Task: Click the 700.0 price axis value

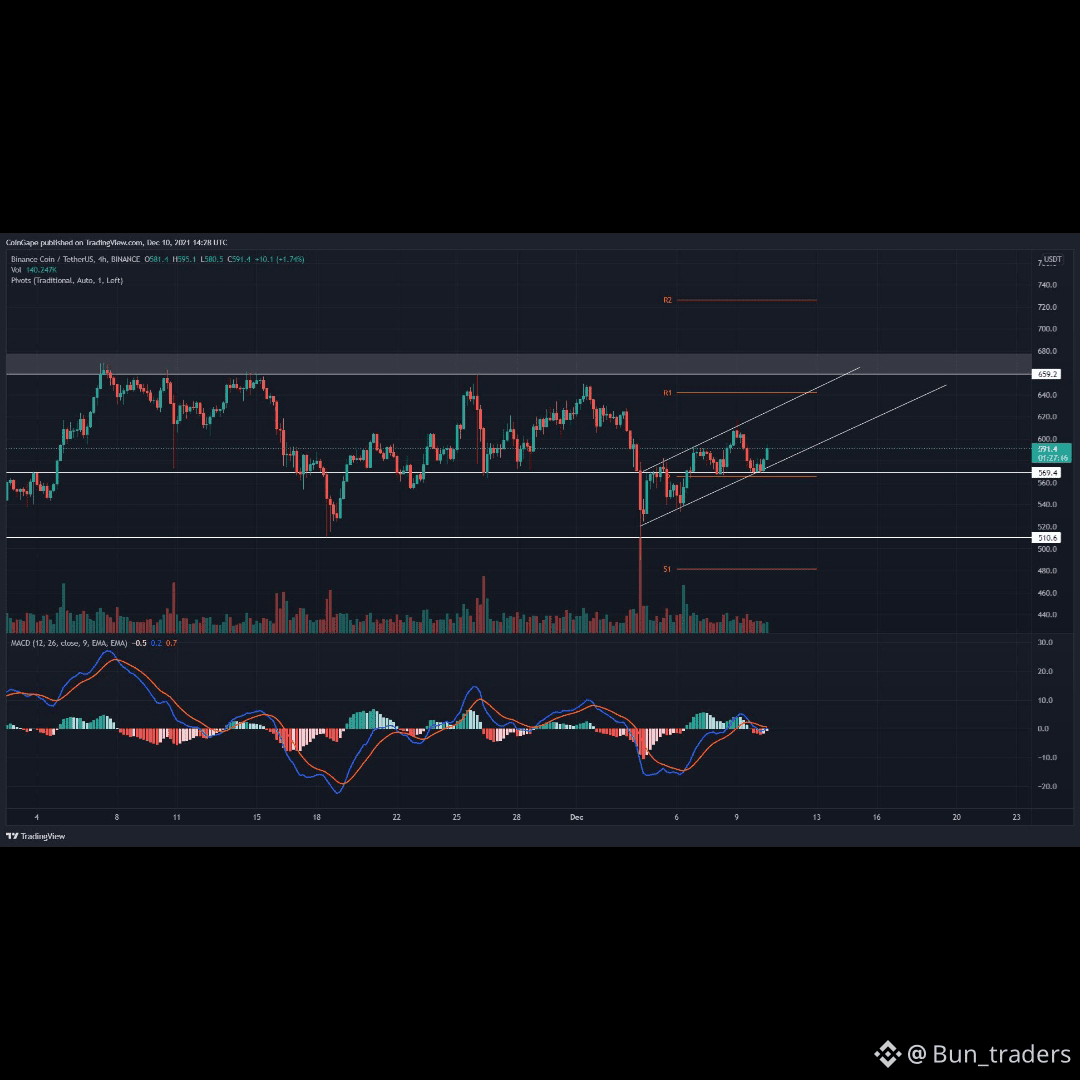Action: [1047, 329]
